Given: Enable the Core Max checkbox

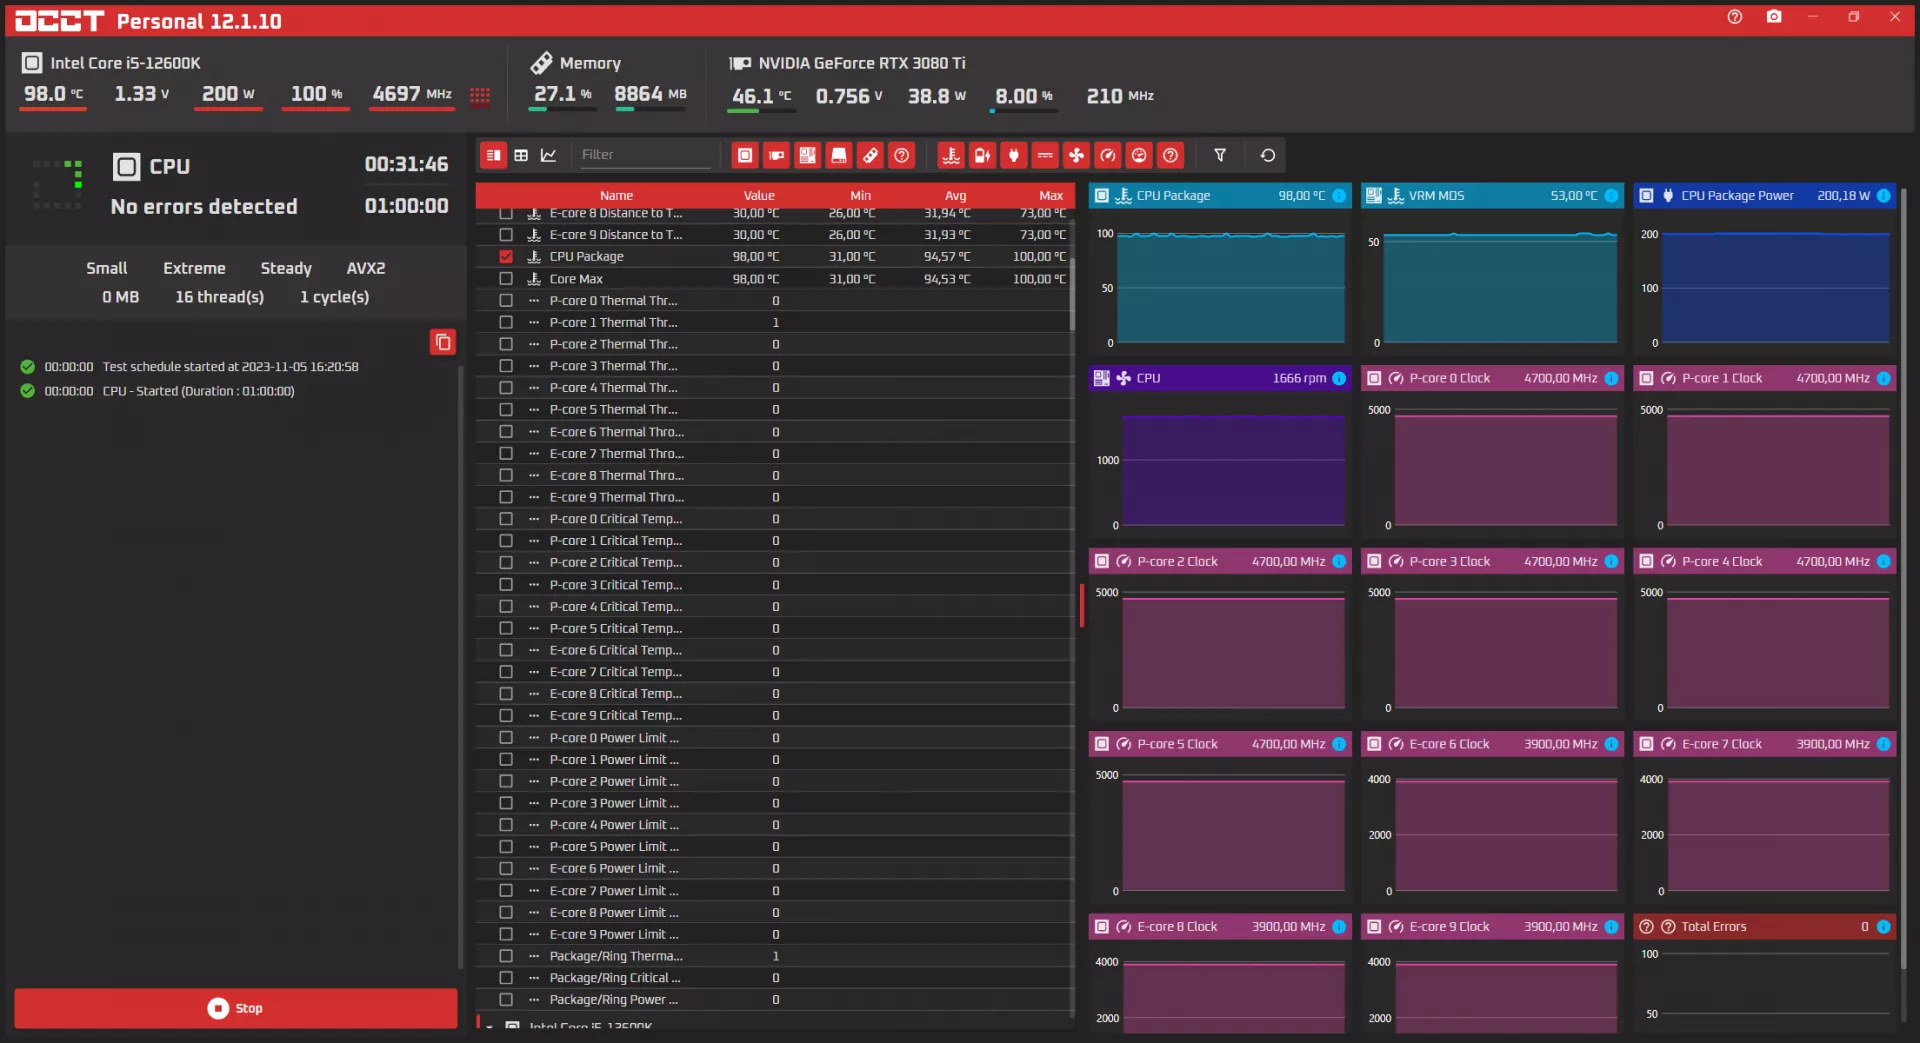Looking at the screenshot, I should 506,279.
